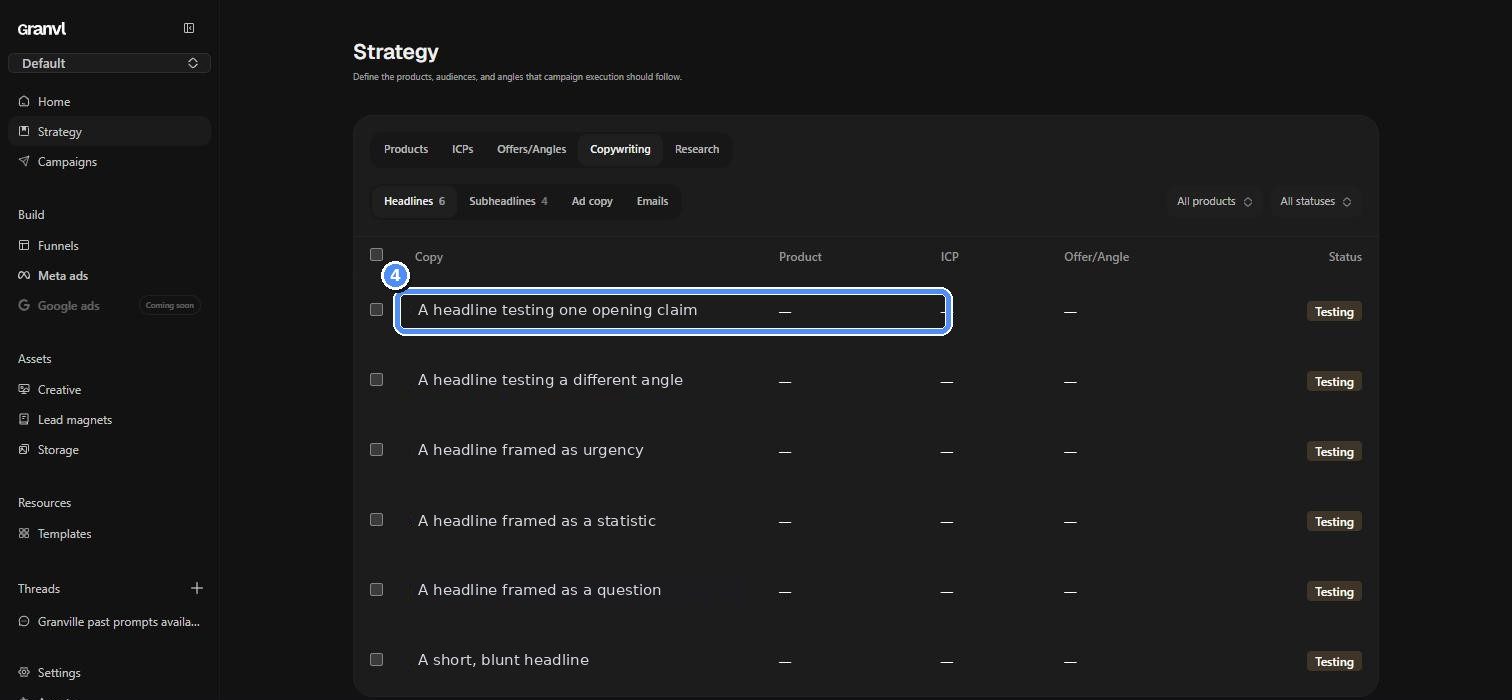The width and height of the screenshot is (1512, 700).
Task: Click the Google ads G icon
Action: click(25, 305)
